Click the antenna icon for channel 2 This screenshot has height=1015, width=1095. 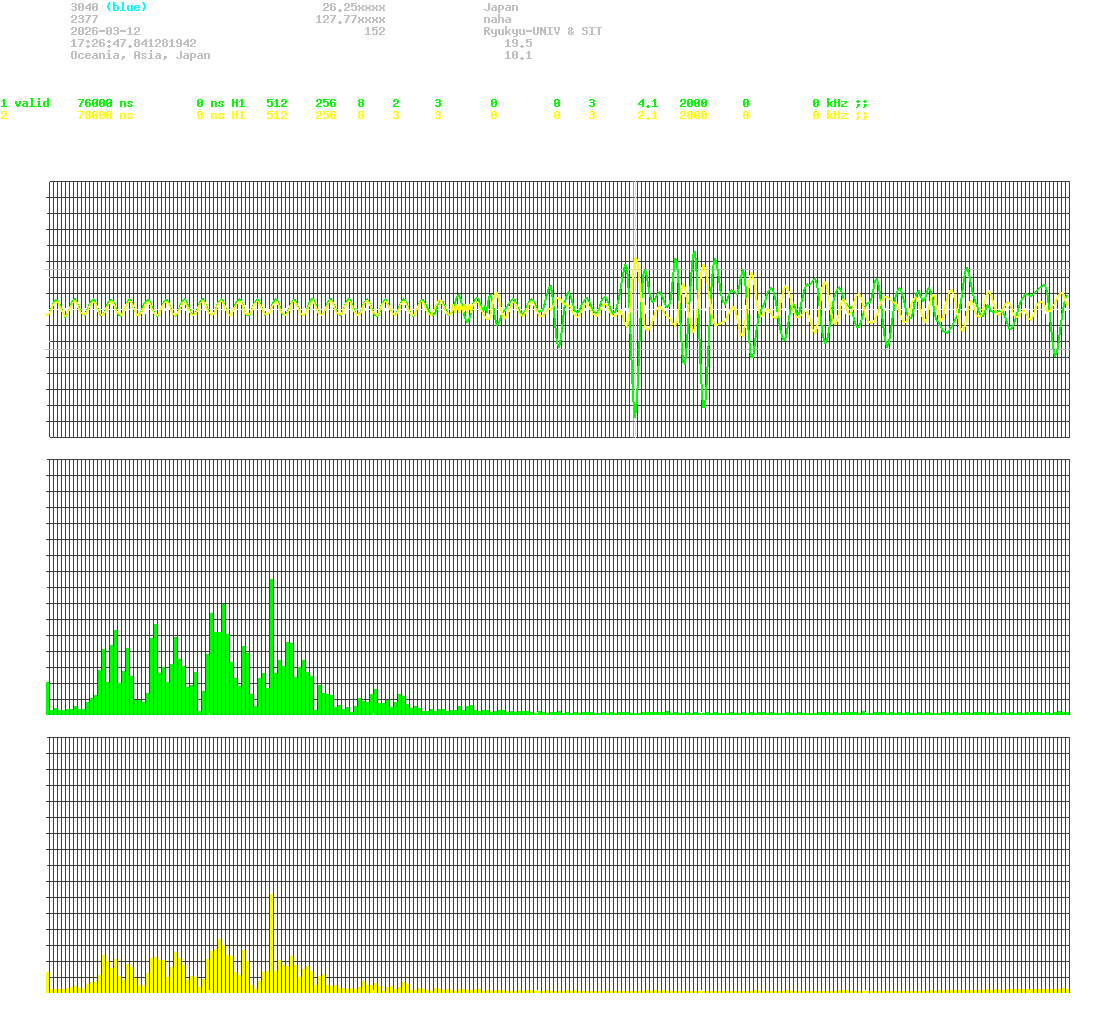pos(862,116)
